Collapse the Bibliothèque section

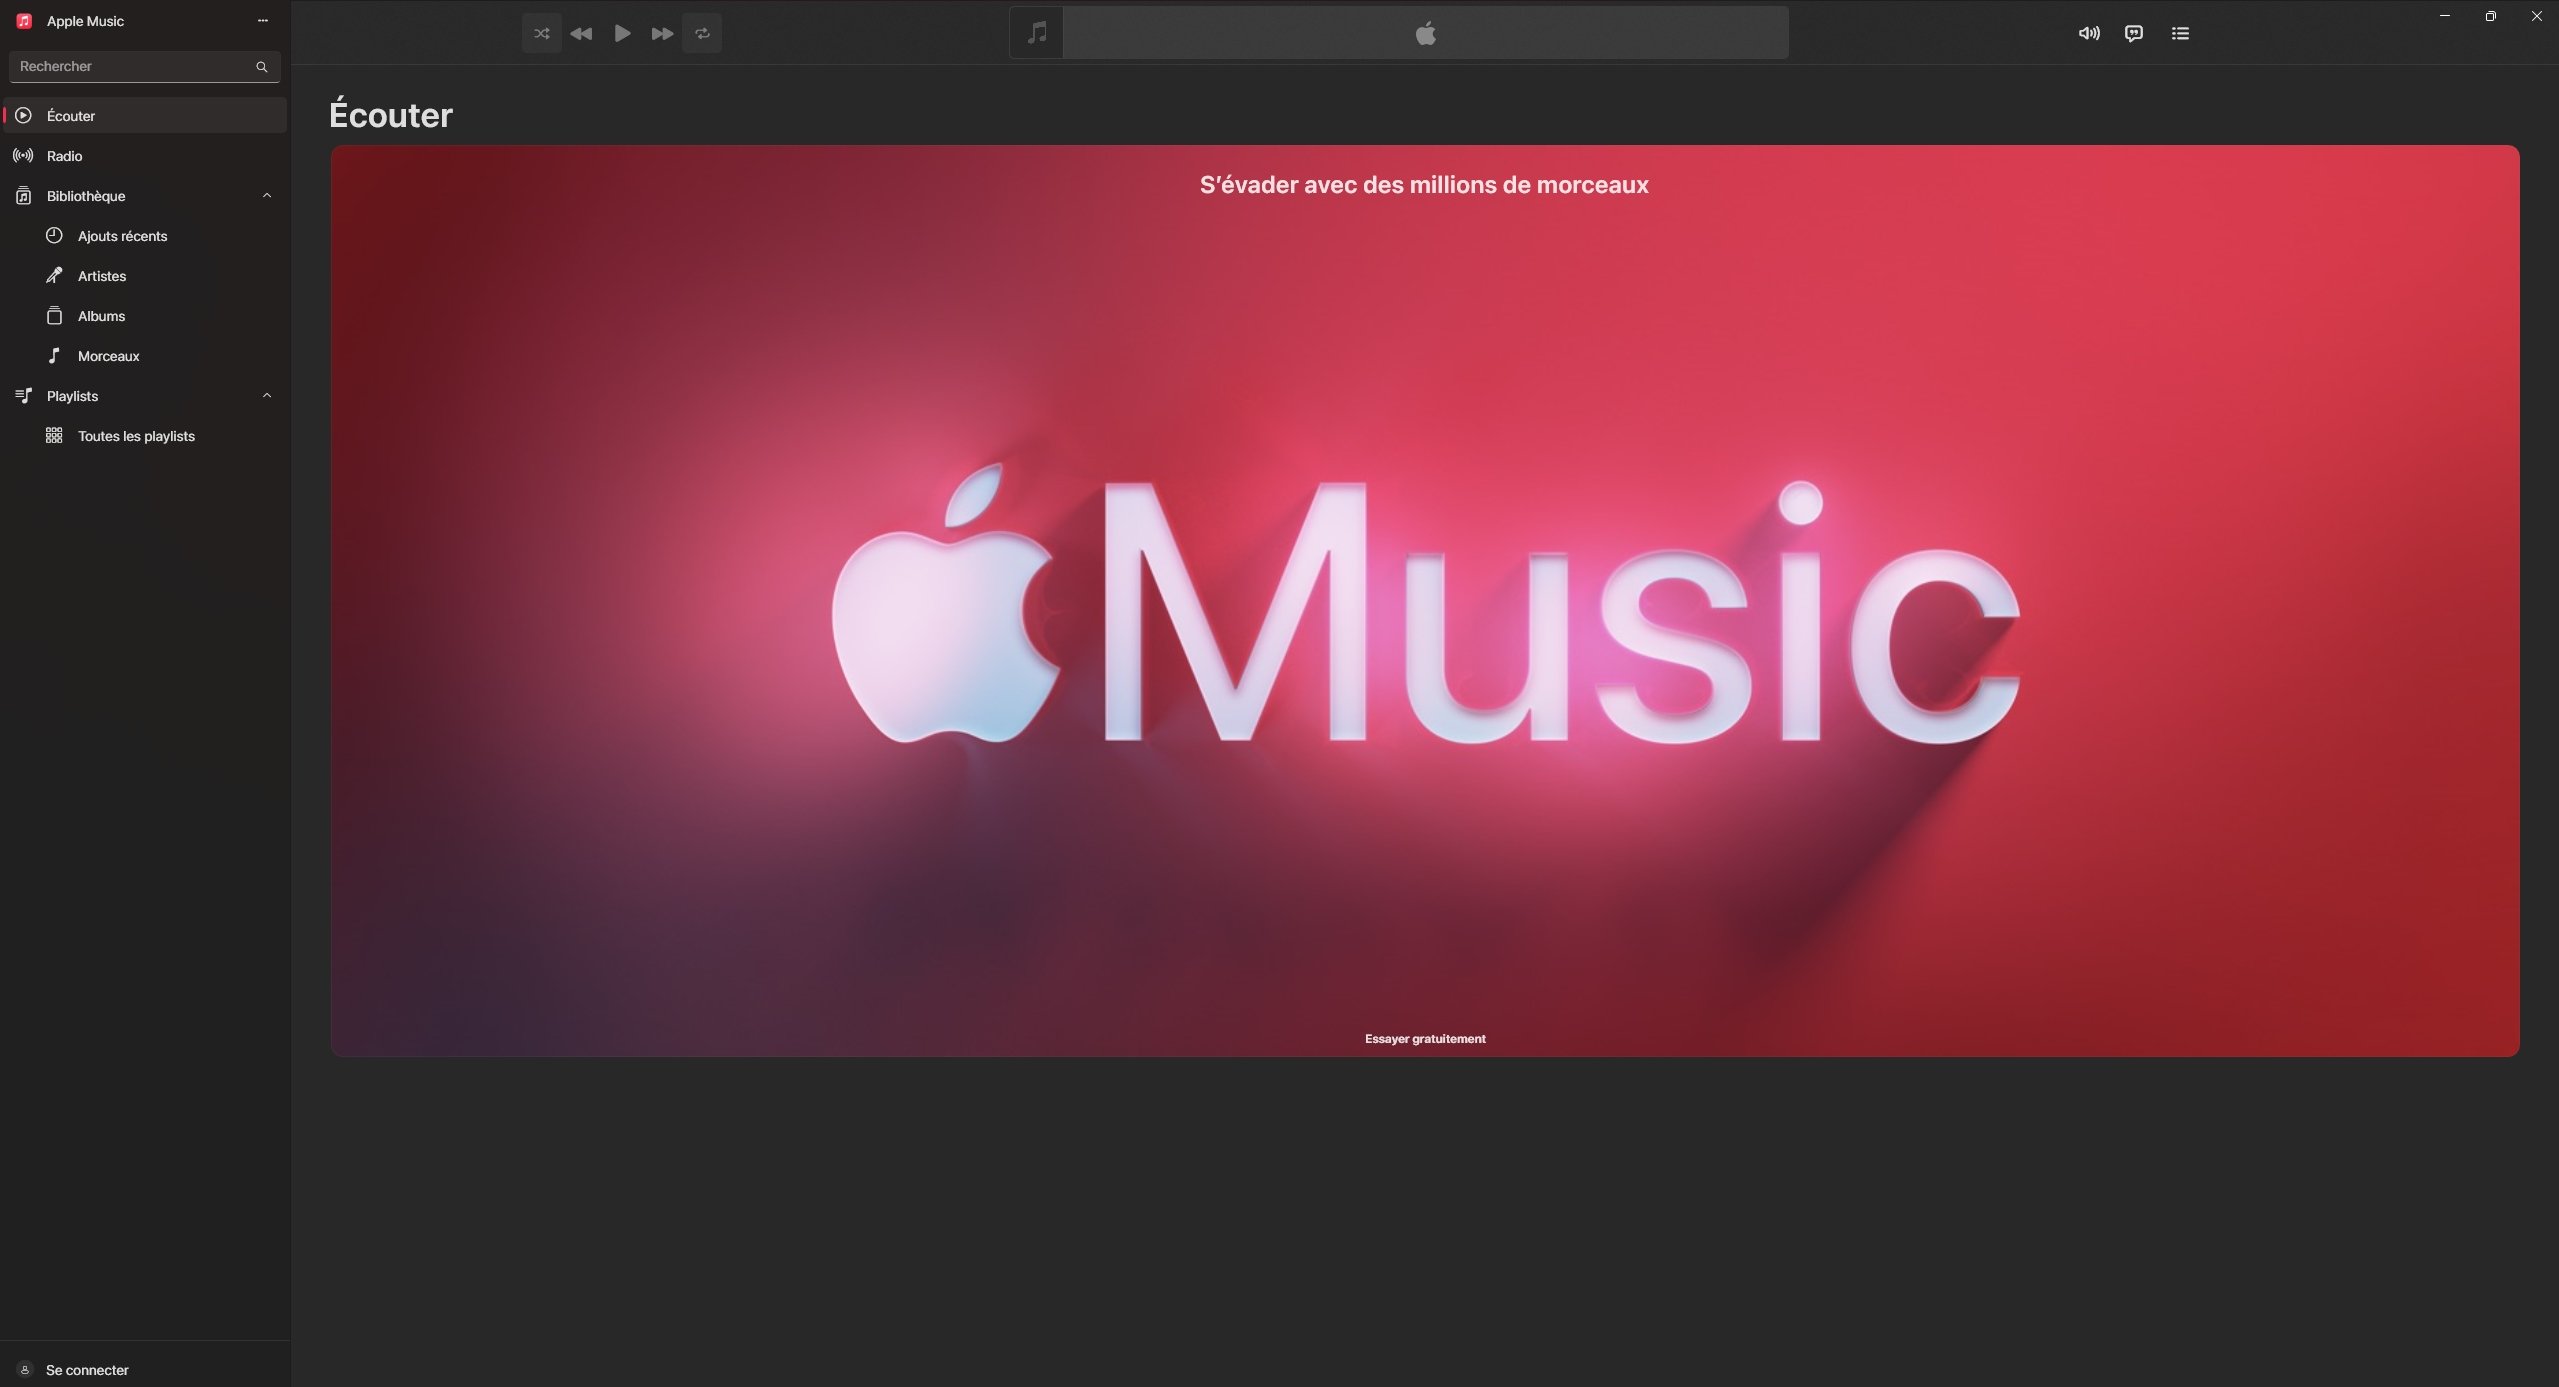[x=265, y=194]
